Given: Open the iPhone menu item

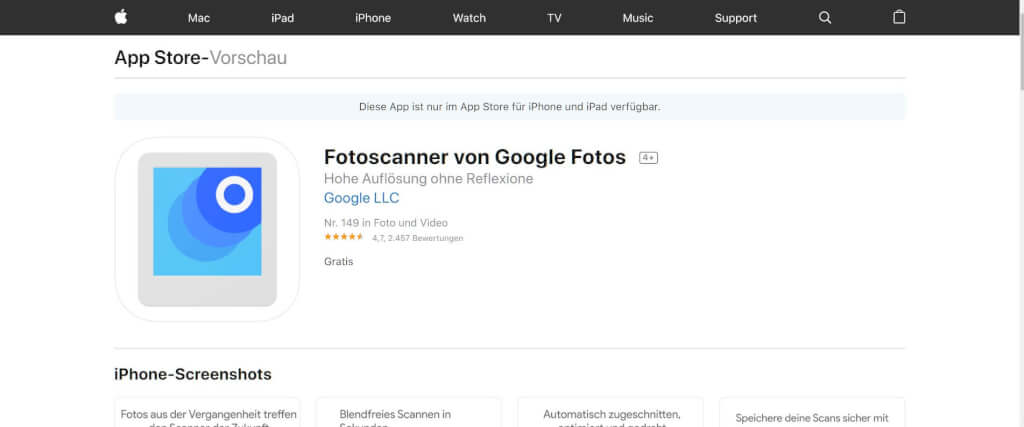Looking at the screenshot, I should tap(373, 18).
